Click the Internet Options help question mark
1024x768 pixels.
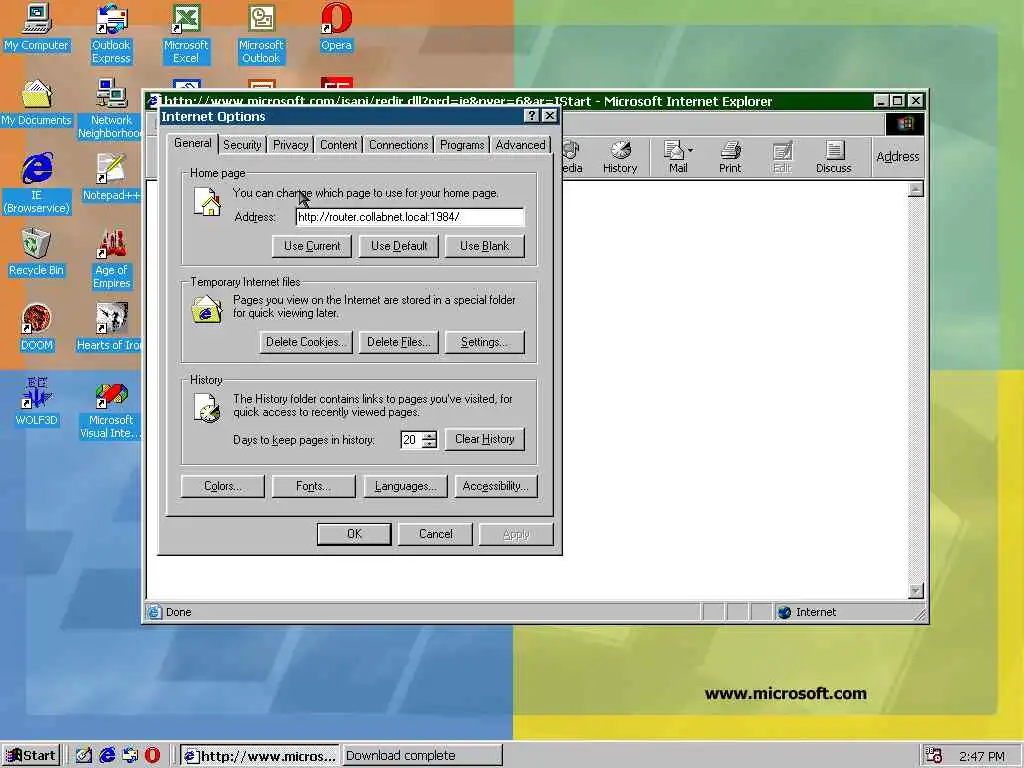coord(532,116)
